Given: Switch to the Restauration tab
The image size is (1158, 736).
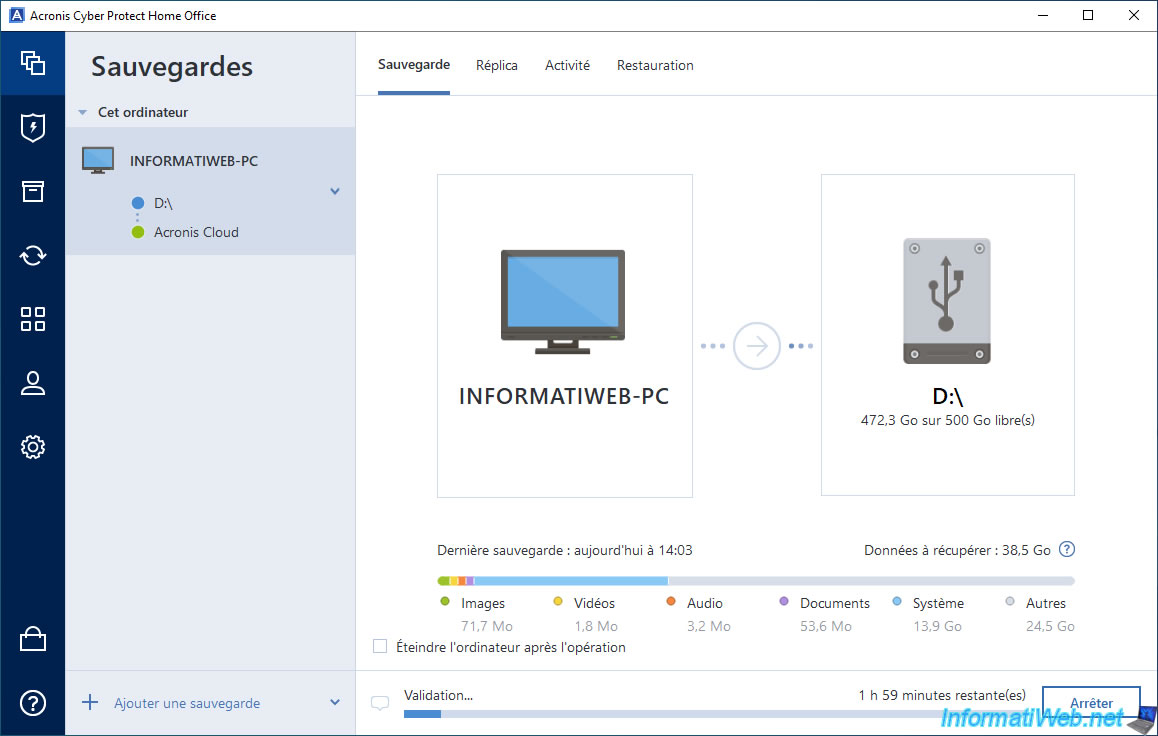Looking at the screenshot, I should click(655, 65).
